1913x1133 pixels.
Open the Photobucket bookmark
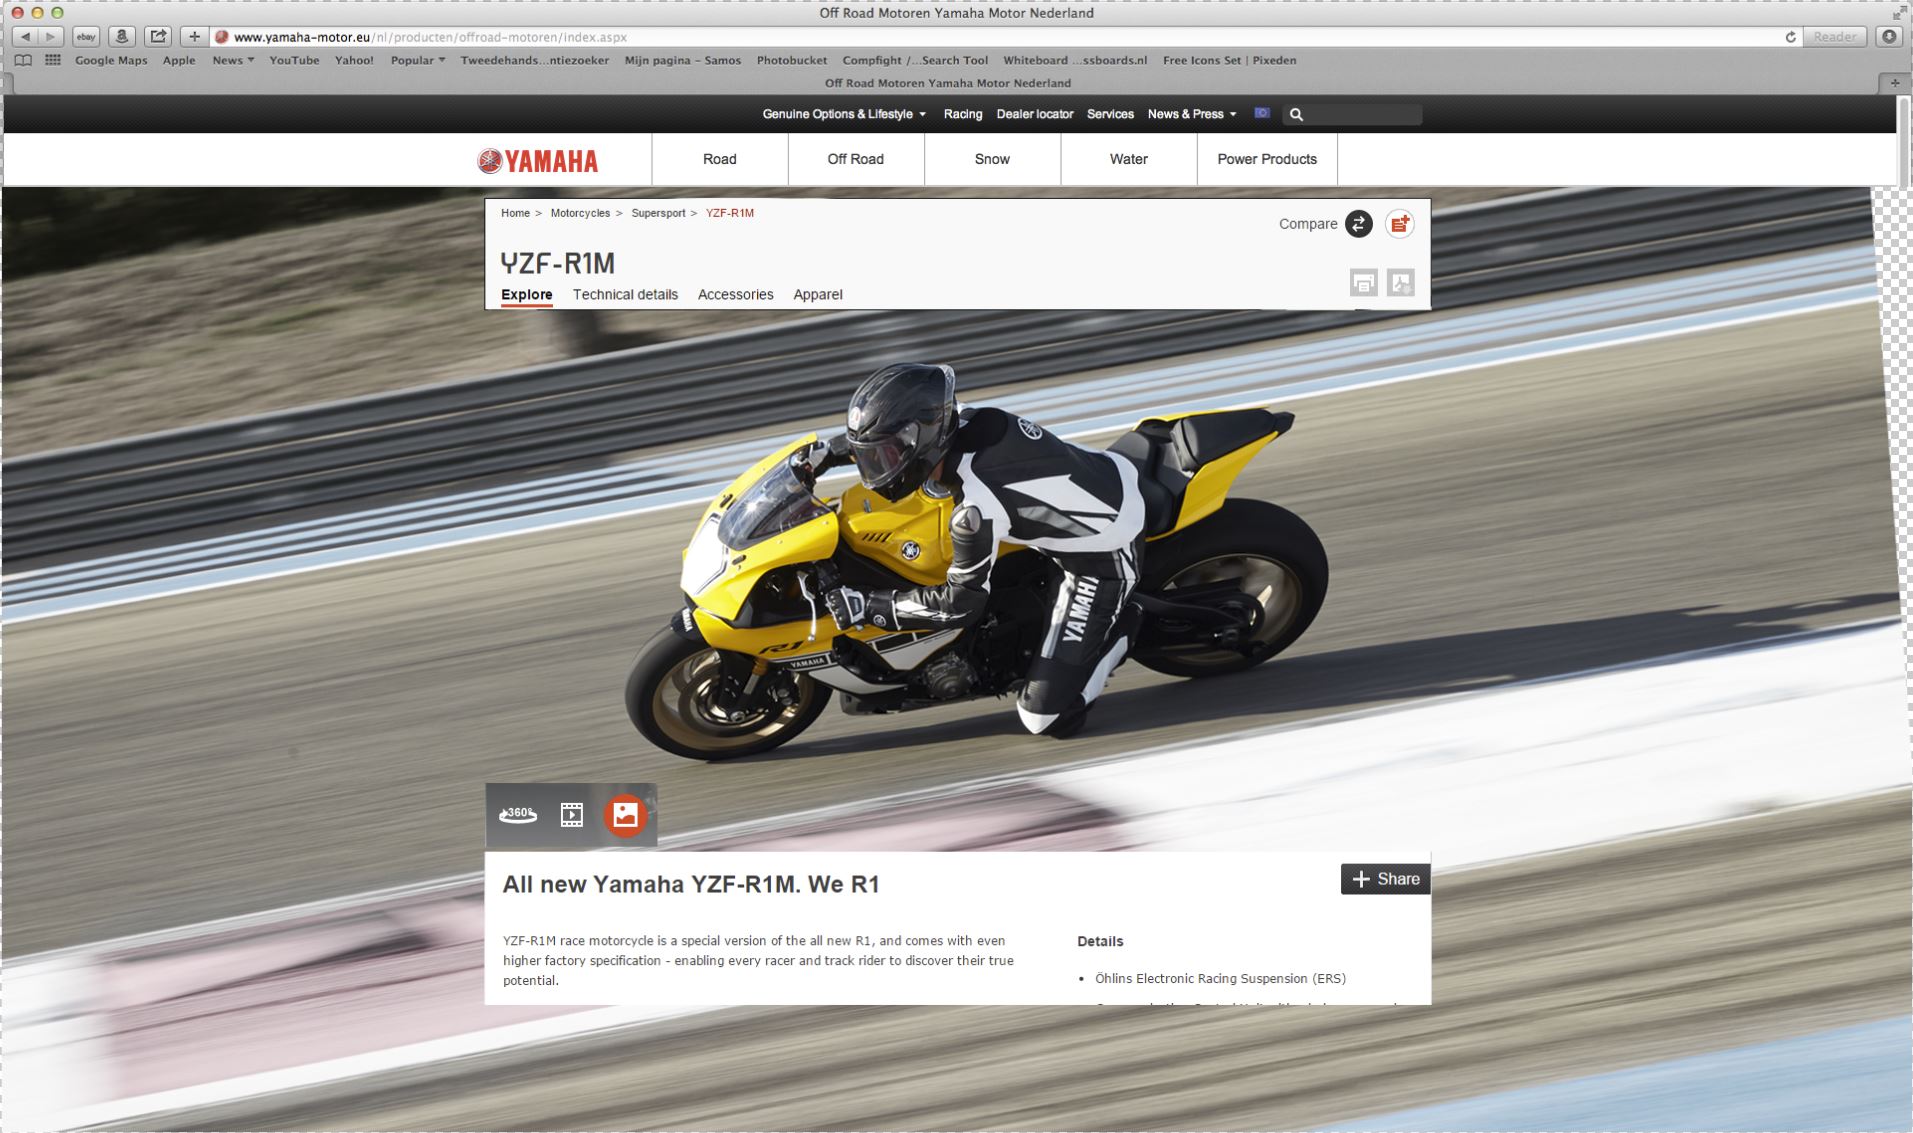(792, 60)
